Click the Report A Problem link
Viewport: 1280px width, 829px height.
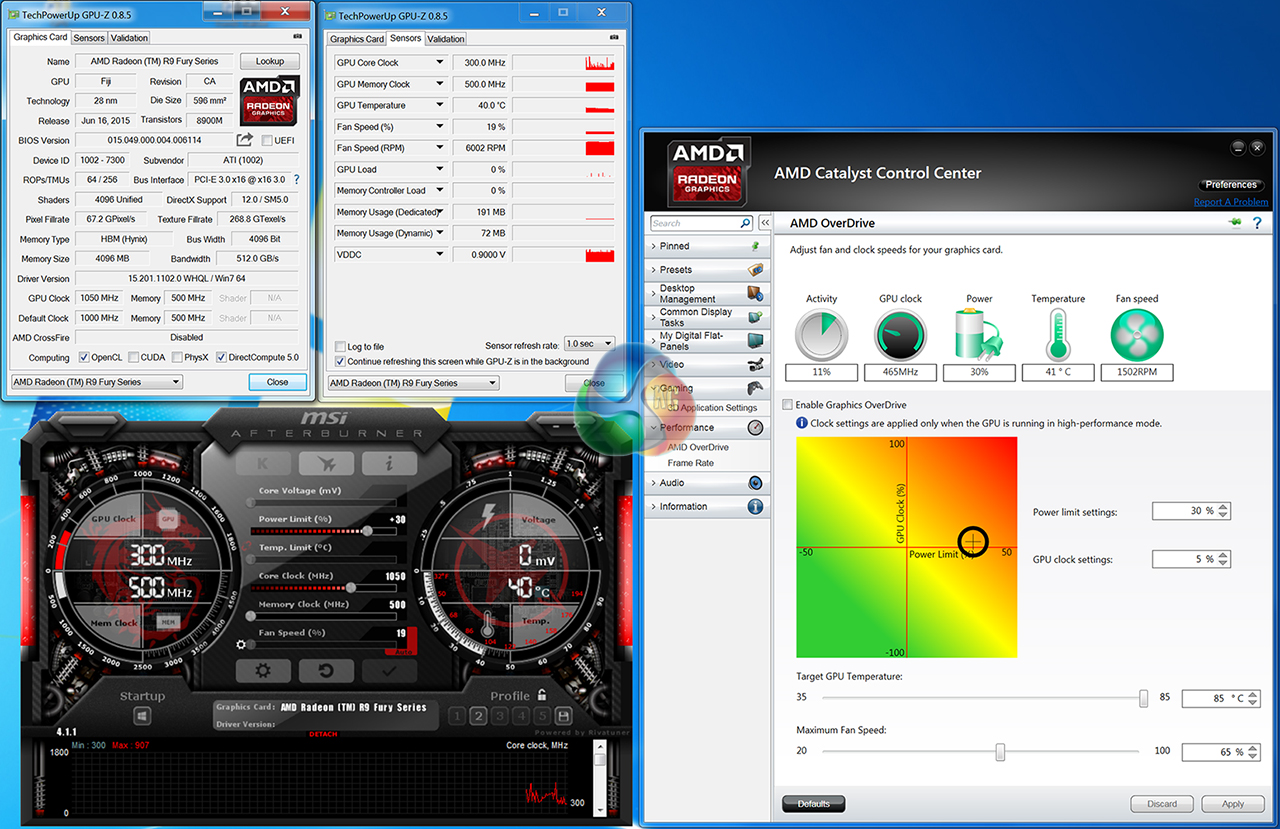coord(1230,202)
